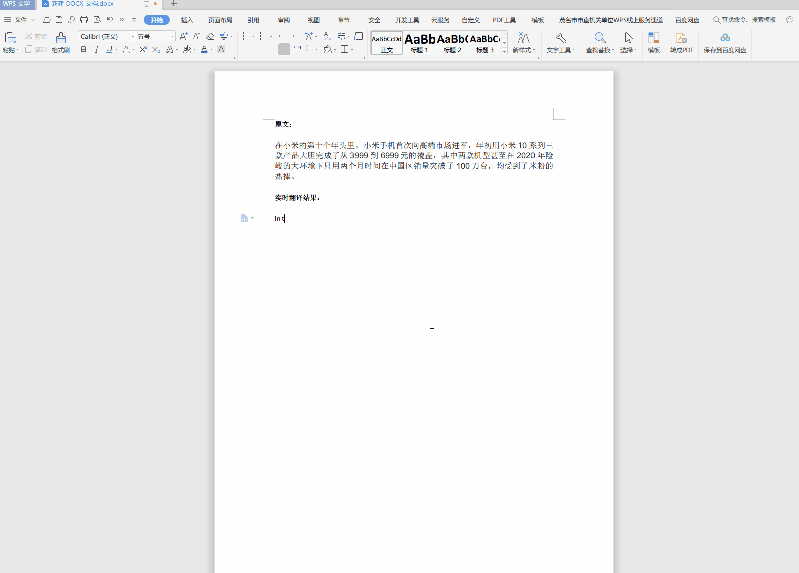Toggle subscript formatting
The width and height of the screenshot is (799, 573).
[156, 49]
